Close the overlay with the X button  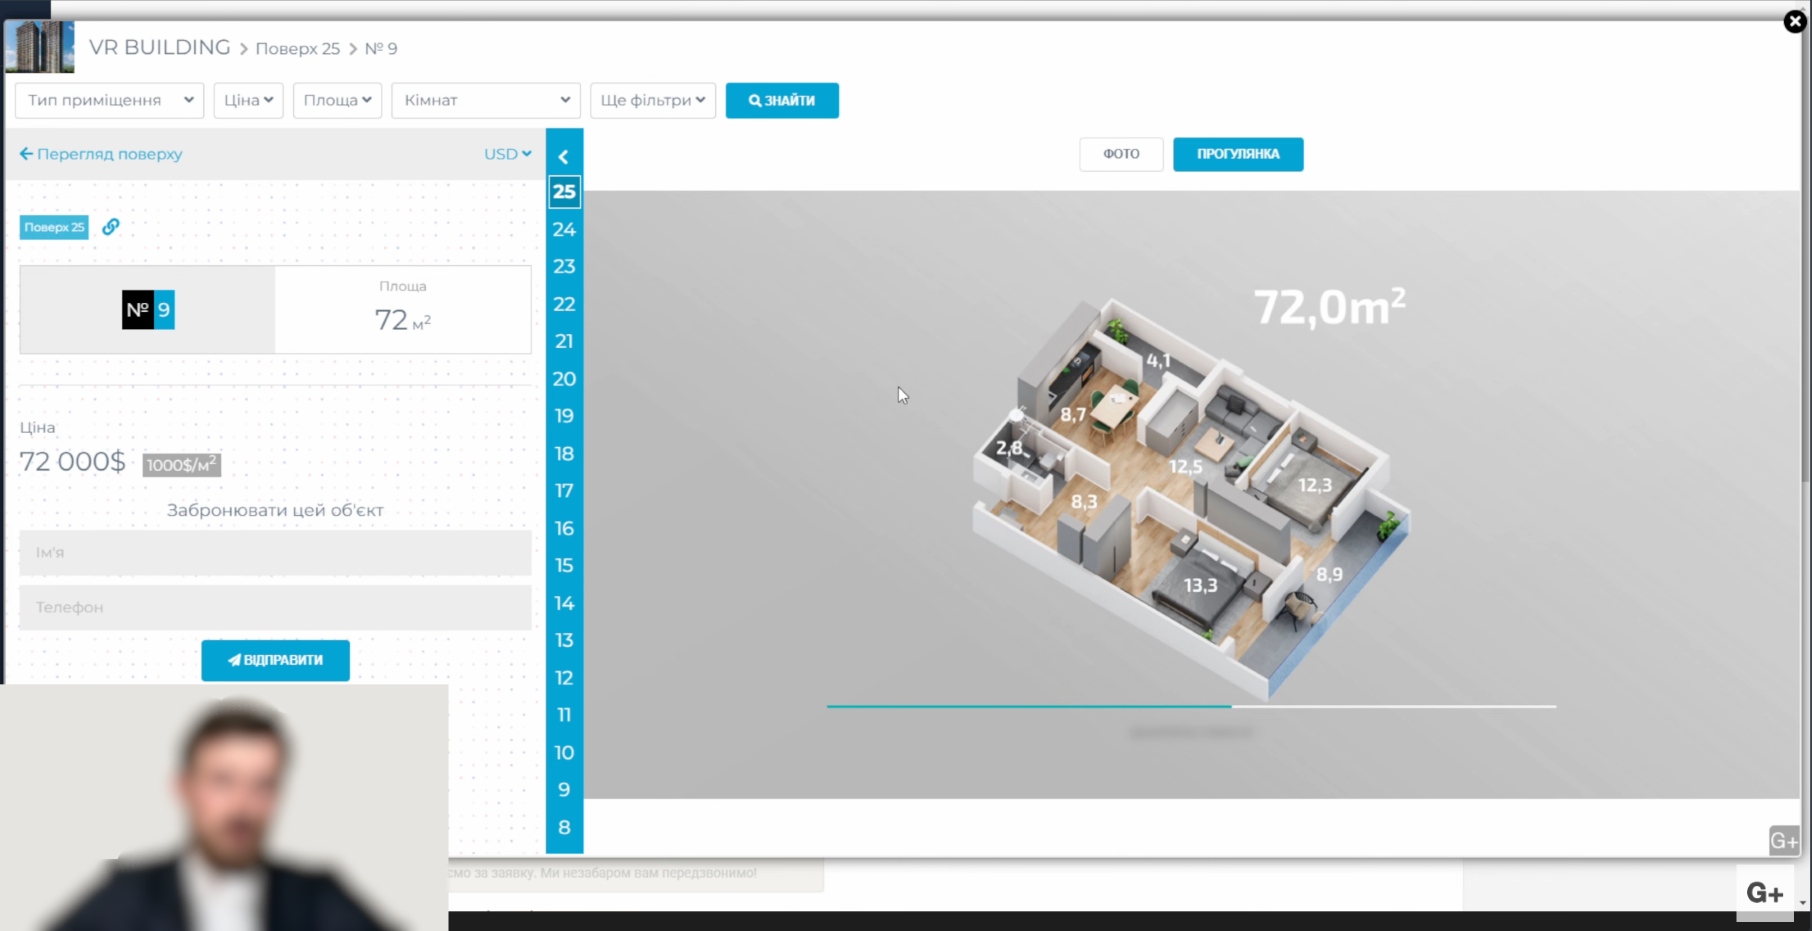point(1795,21)
